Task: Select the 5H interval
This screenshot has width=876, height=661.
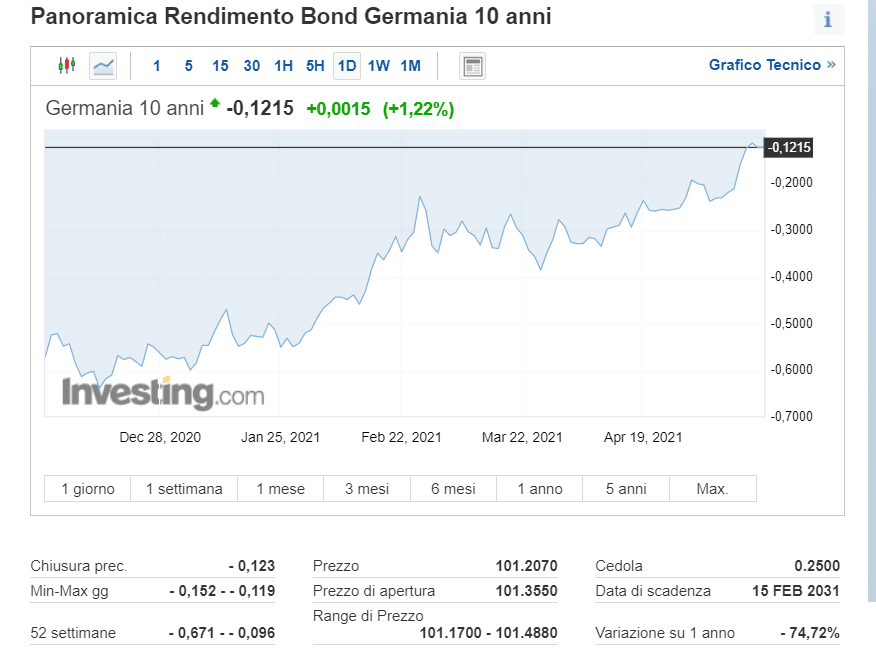Action: (x=315, y=66)
